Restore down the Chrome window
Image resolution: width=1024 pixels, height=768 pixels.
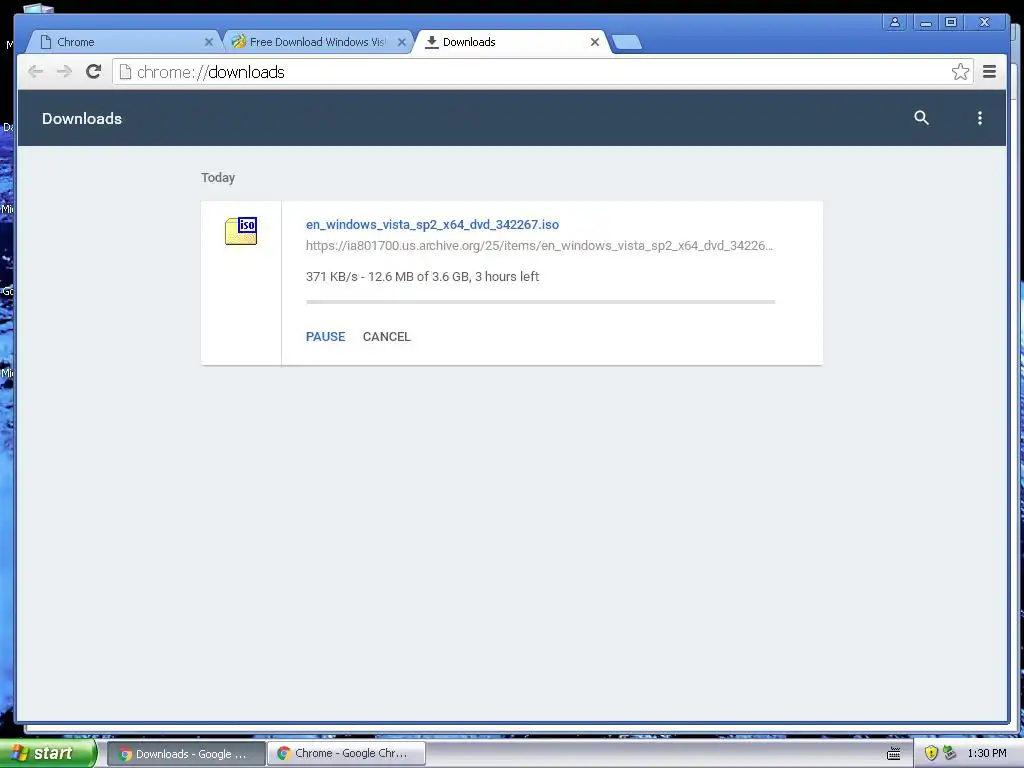point(951,22)
